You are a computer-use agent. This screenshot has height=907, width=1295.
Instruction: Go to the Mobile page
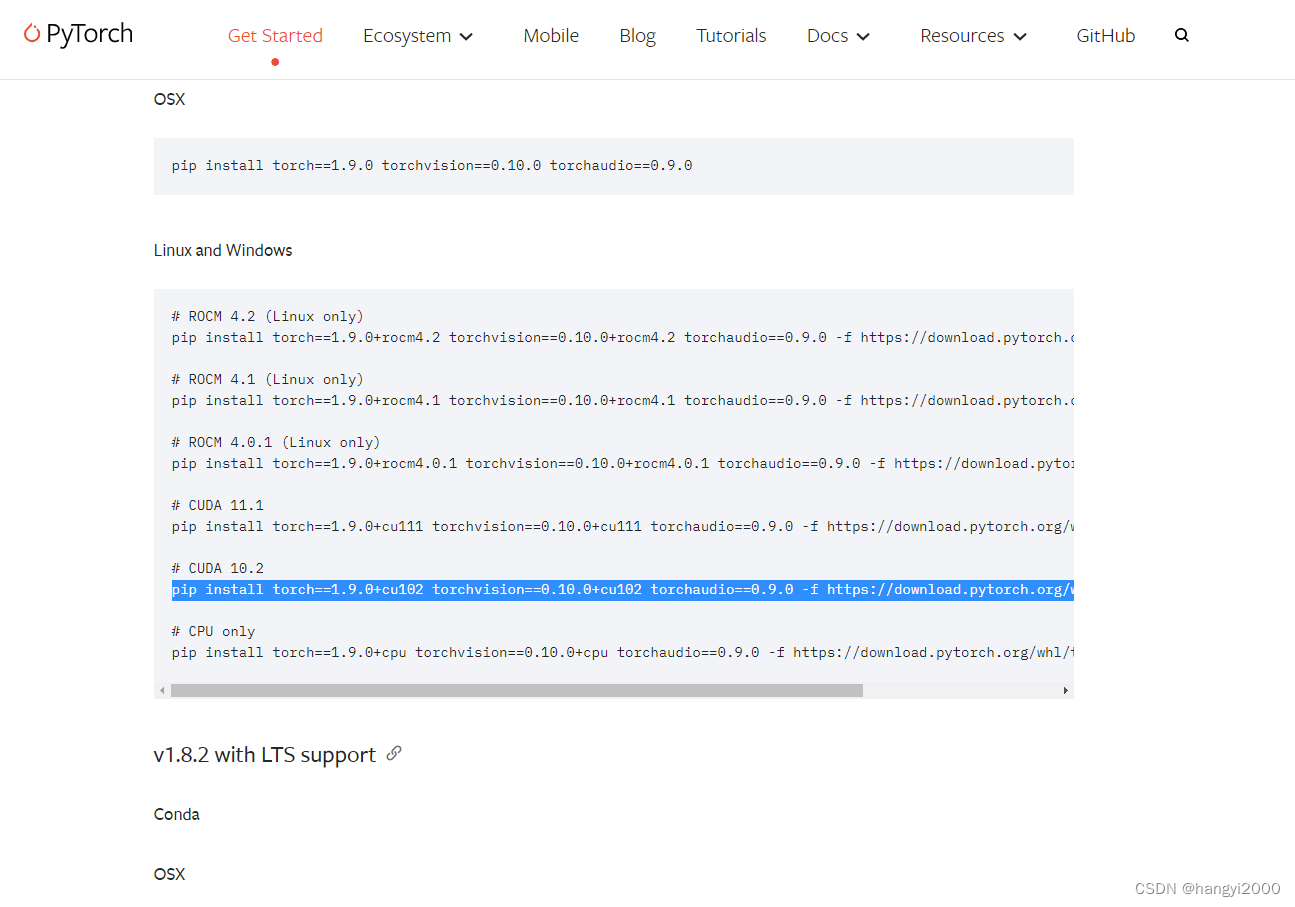pyautogui.click(x=551, y=35)
